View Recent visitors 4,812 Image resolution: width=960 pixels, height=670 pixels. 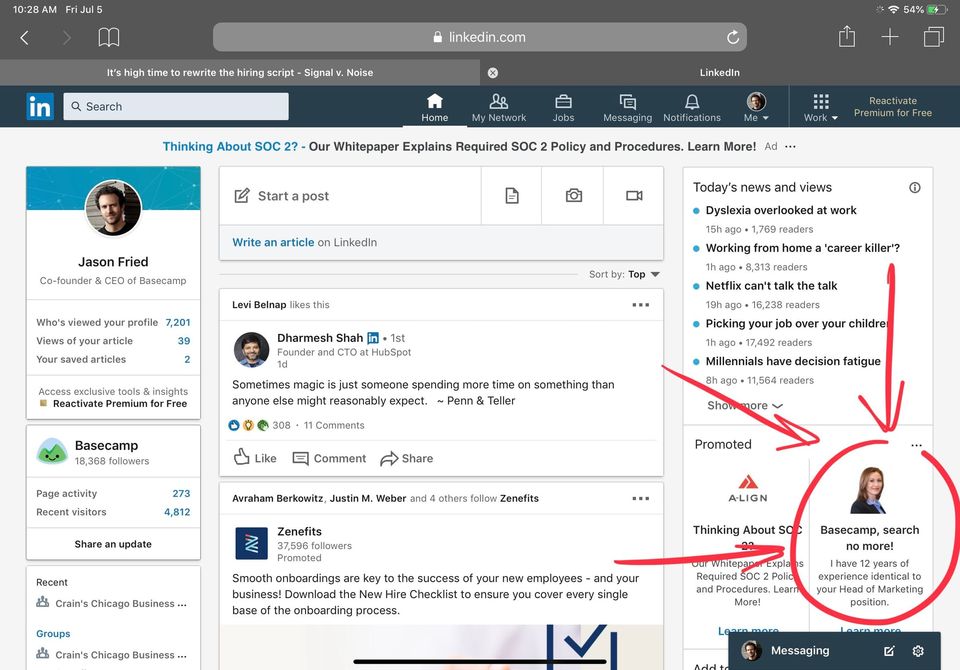tap(113, 511)
